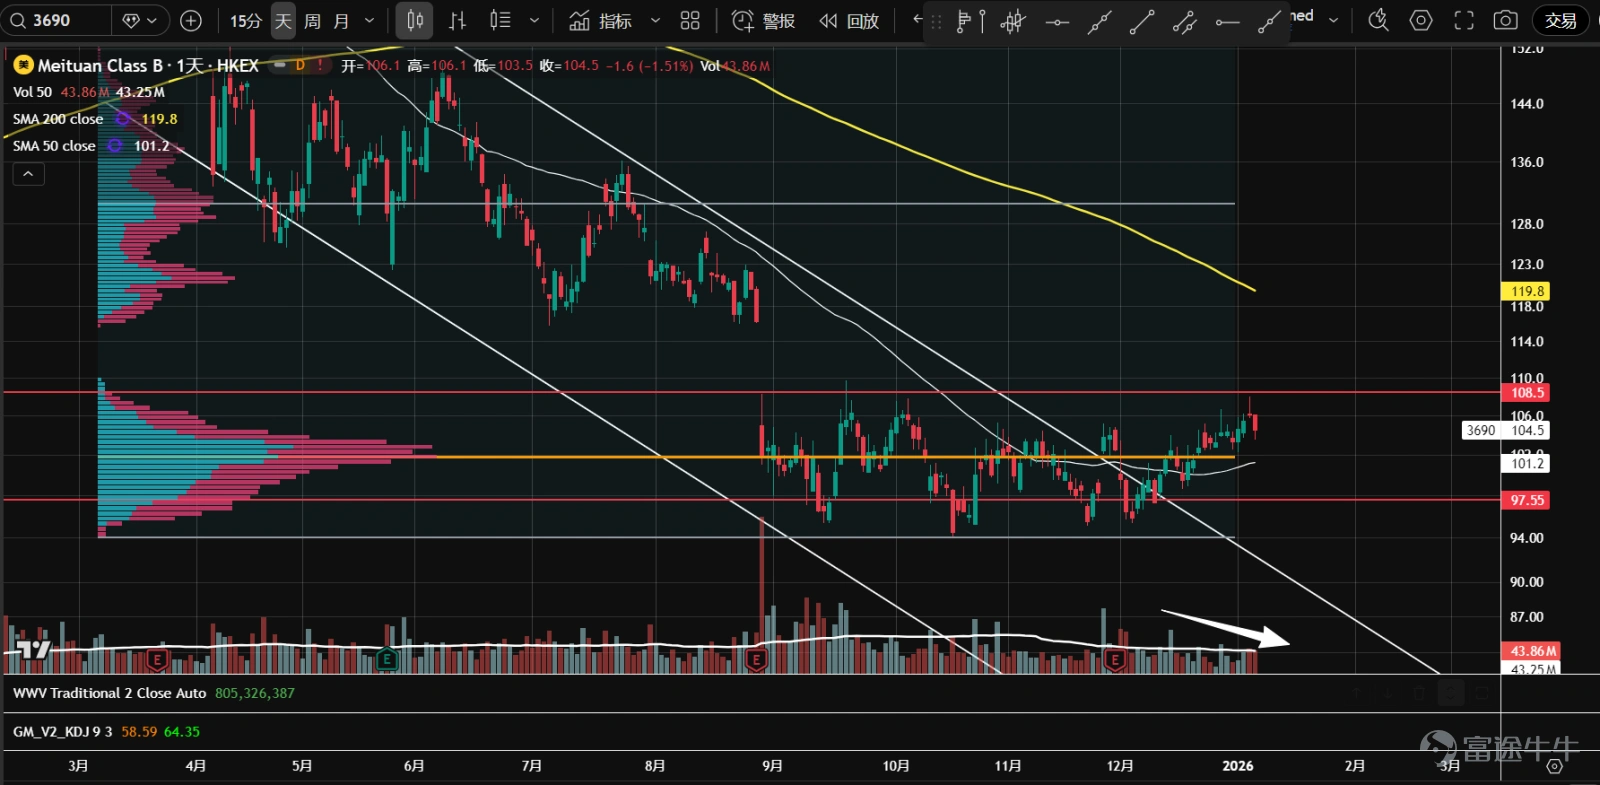Screen dimensions: 1600x785
Task: Select the ray line tool
Action: point(1269,21)
